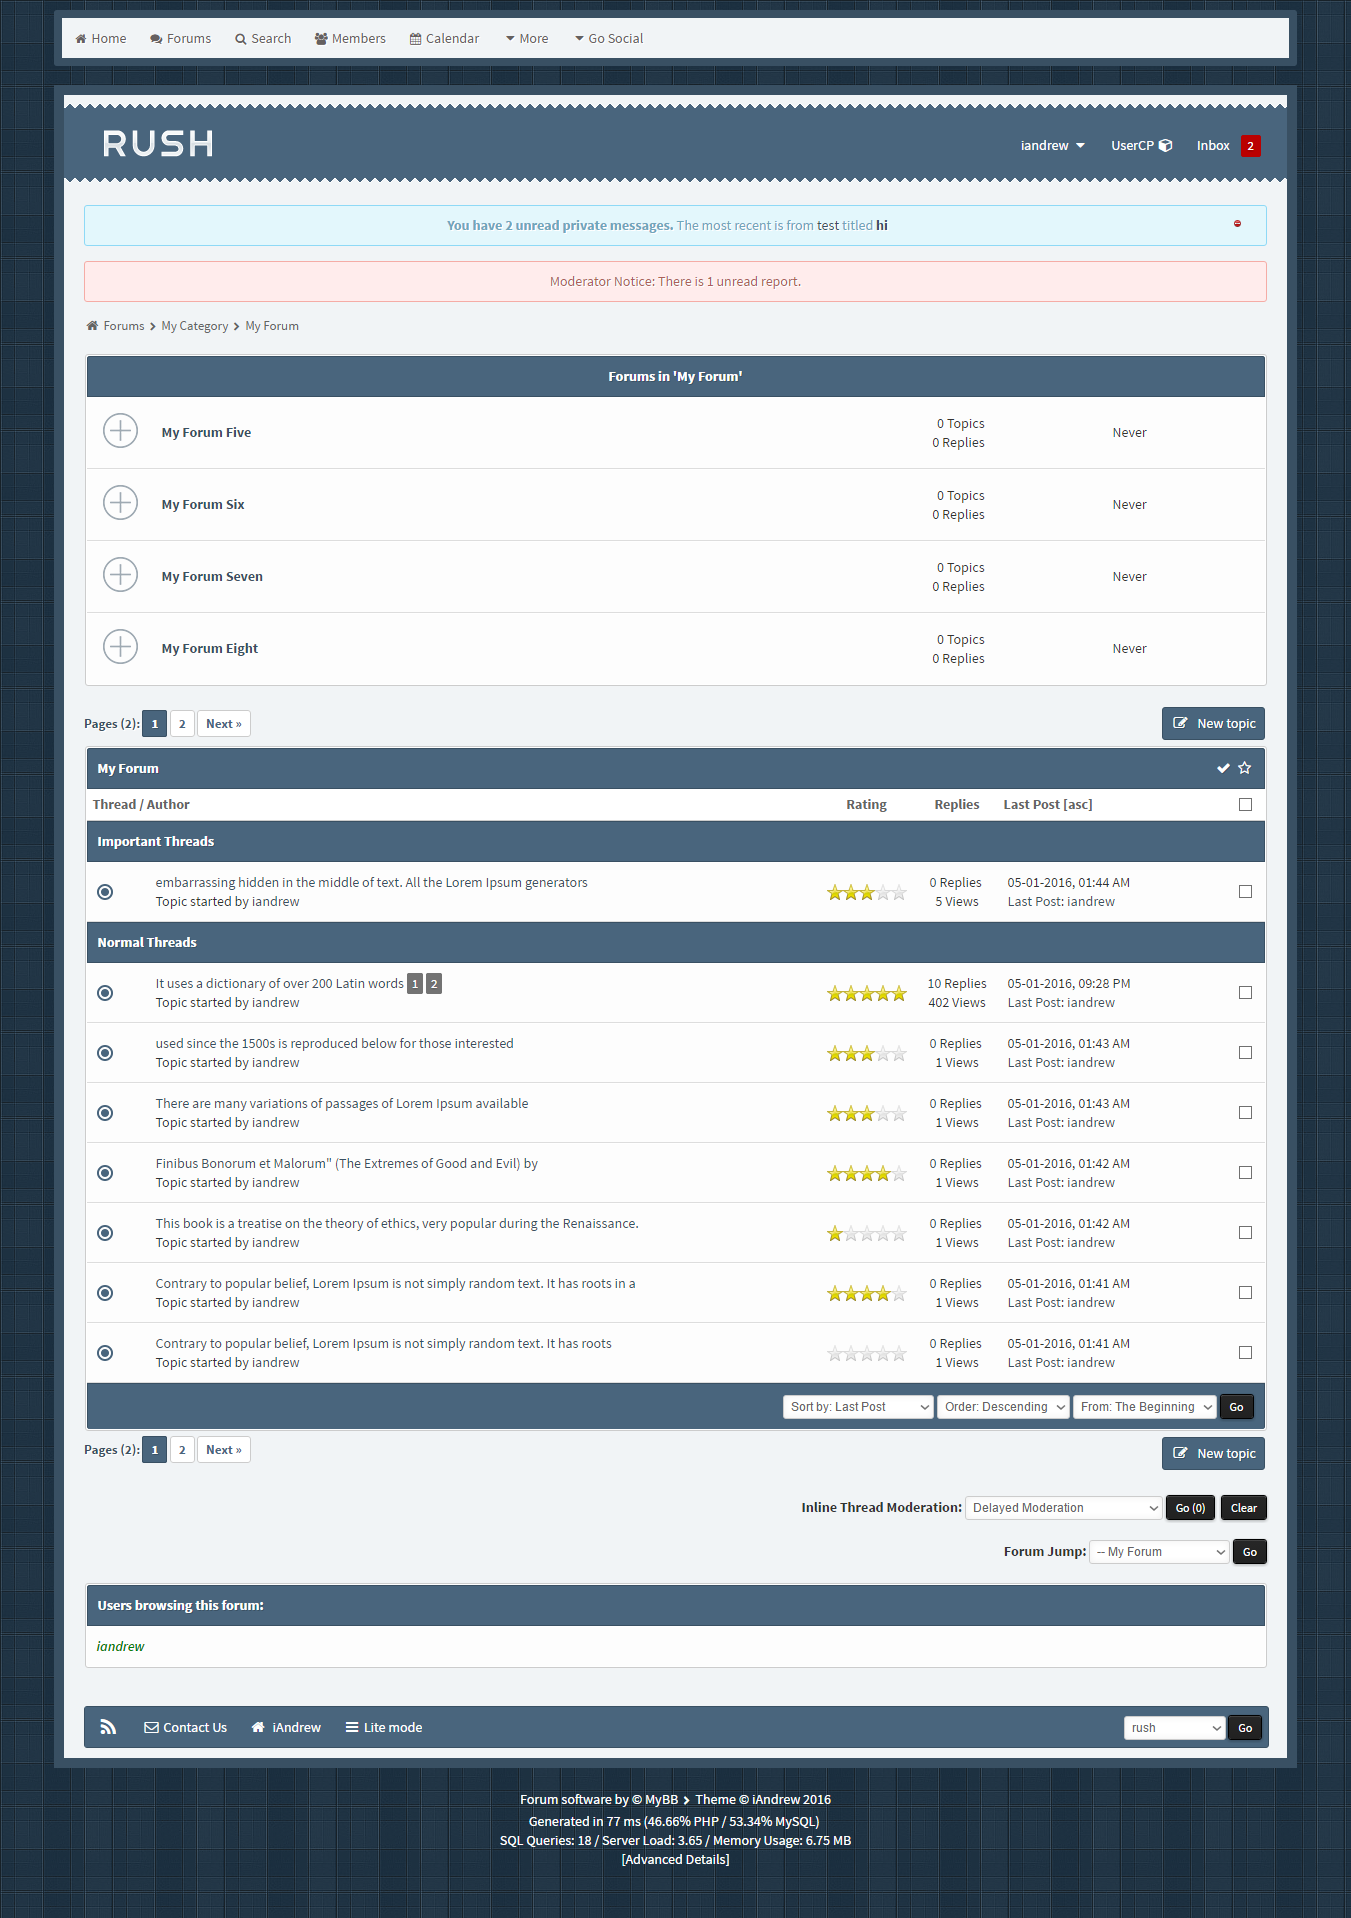Screen dimensions: 1351x1918
Task: Check the 'embarrassing hidden' thread checkbox
Action: (x=1245, y=891)
